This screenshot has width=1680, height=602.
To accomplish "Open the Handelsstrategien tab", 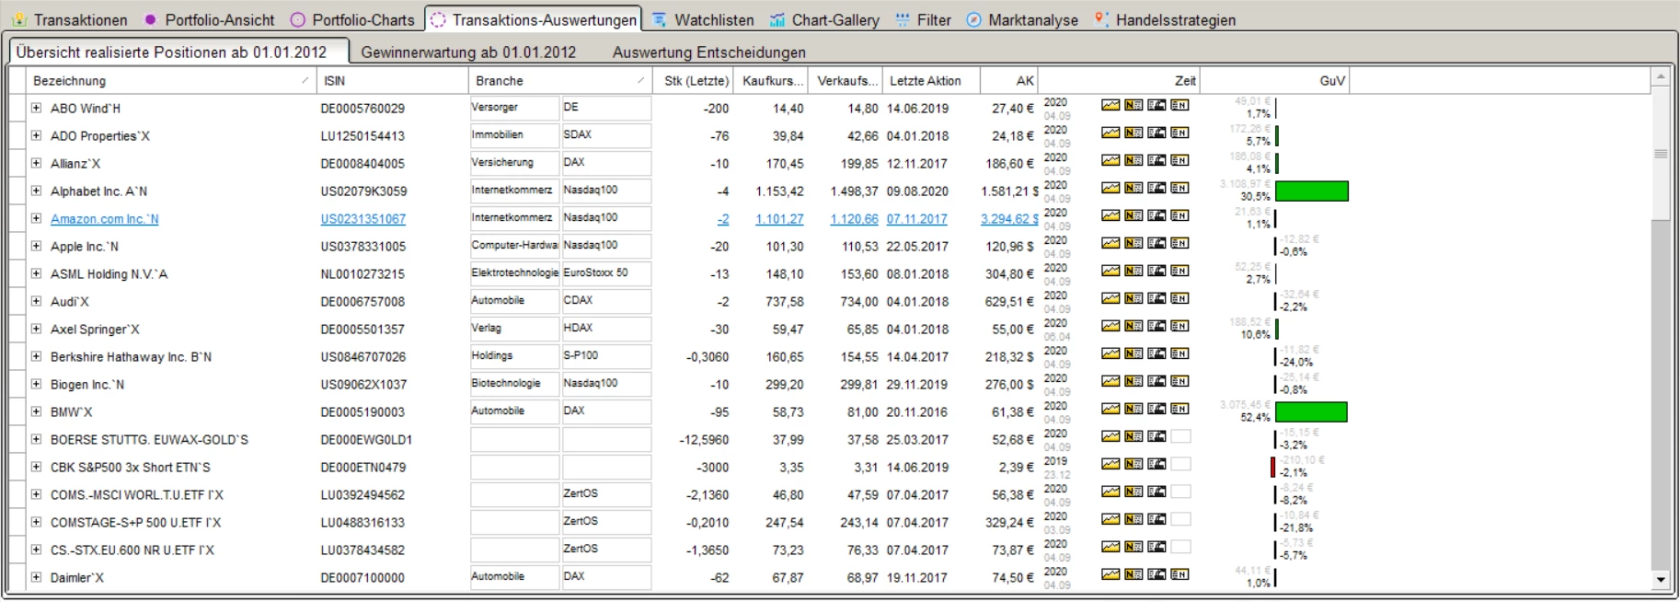I will 1165,20.
